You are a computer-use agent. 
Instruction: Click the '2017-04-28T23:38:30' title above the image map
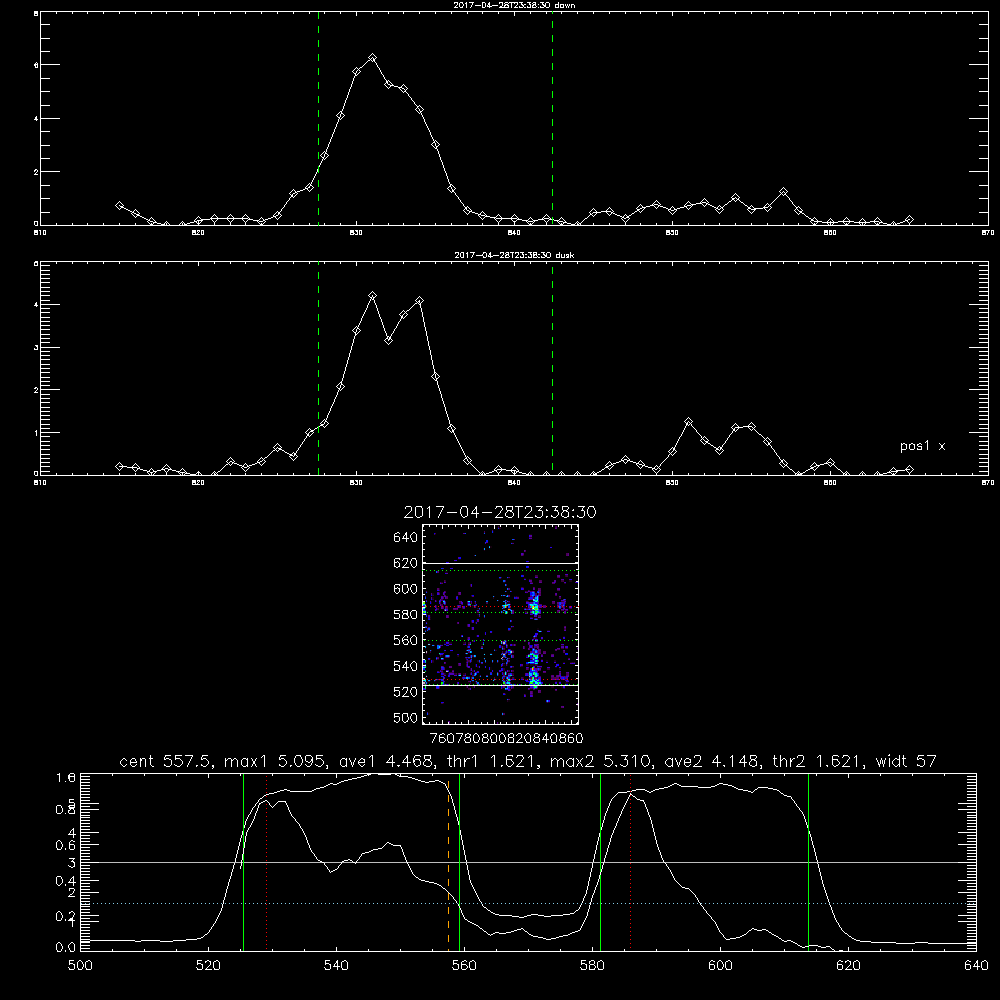coord(499,512)
